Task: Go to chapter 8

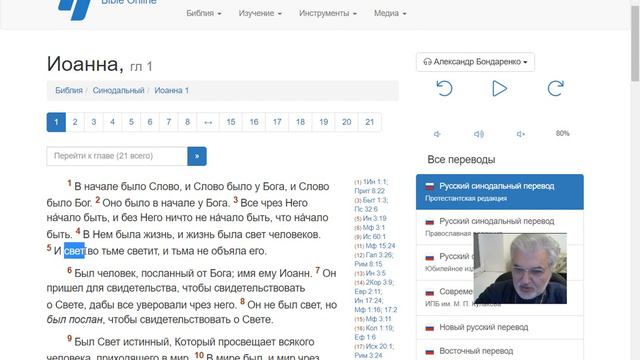Action: pos(187,122)
